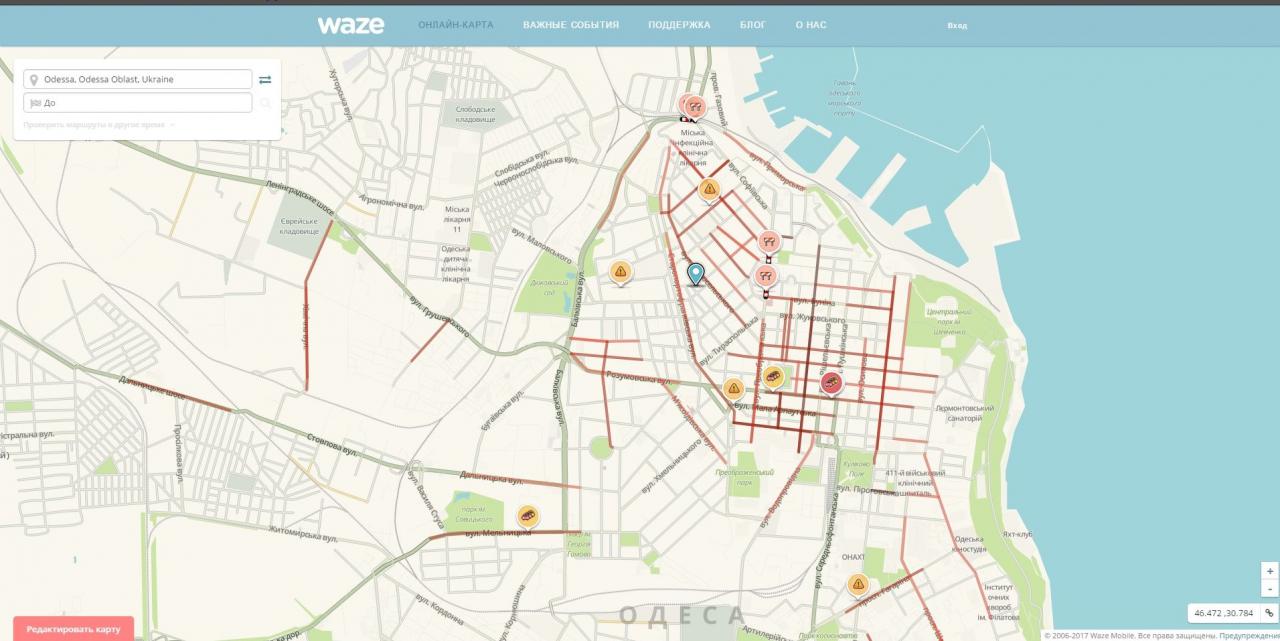Open the road closure marker near the infectious hospital
Viewport: 1280px width, 641px height.
(695, 105)
